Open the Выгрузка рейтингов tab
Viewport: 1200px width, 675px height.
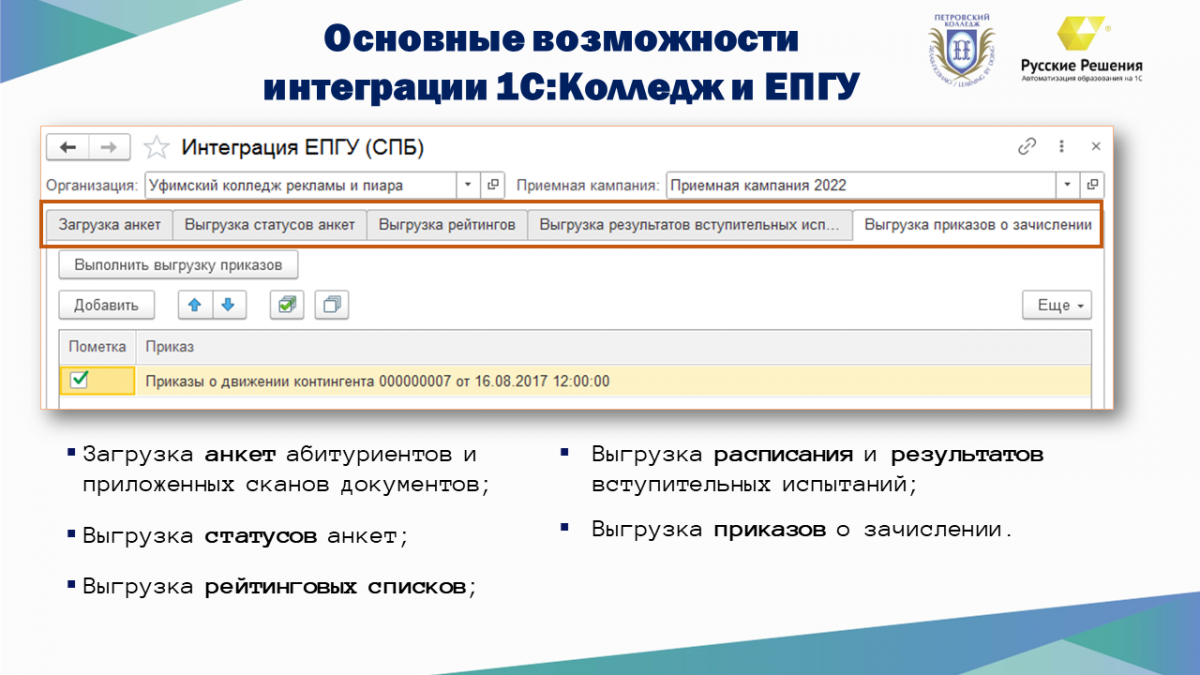(x=447, y=225)
